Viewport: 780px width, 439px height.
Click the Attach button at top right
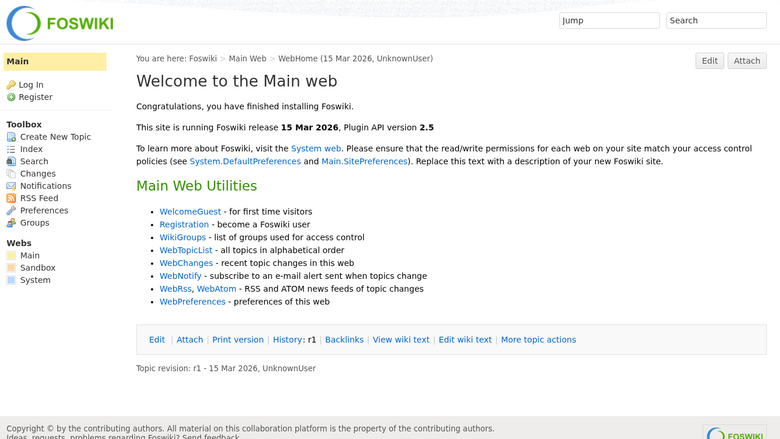[747, 61]
